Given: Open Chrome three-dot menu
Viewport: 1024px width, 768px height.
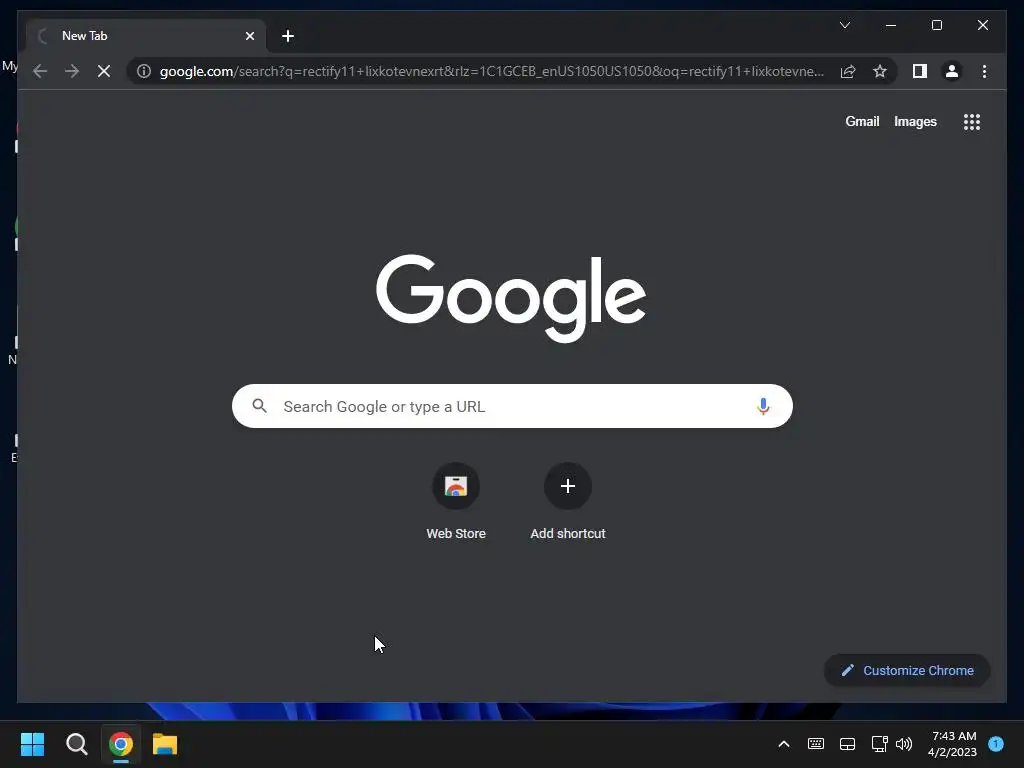Looking at the screenshot, I should click(x=984, y=71).
